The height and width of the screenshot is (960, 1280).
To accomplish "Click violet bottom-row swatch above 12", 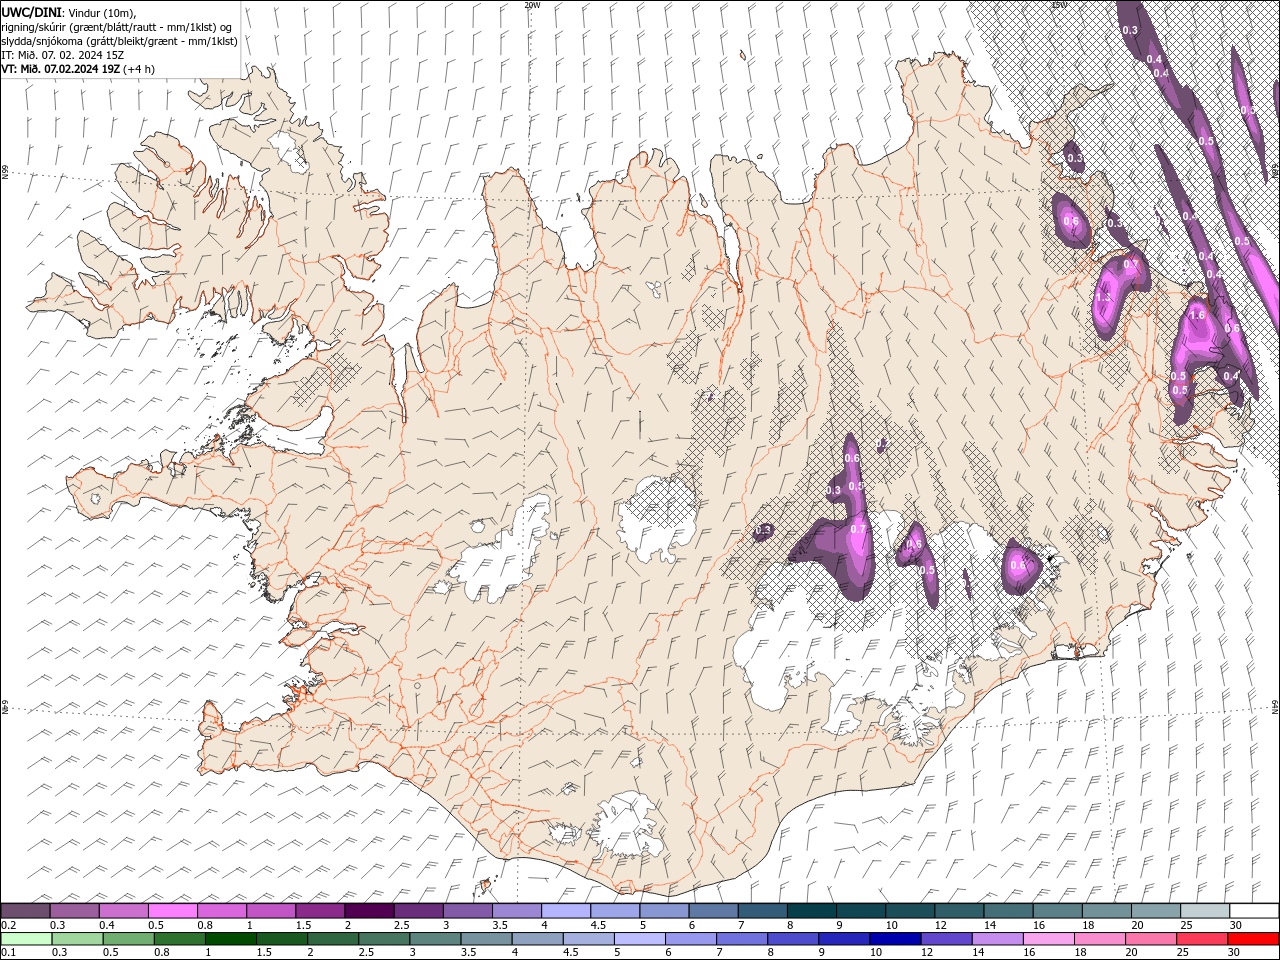I will [946, 939].
